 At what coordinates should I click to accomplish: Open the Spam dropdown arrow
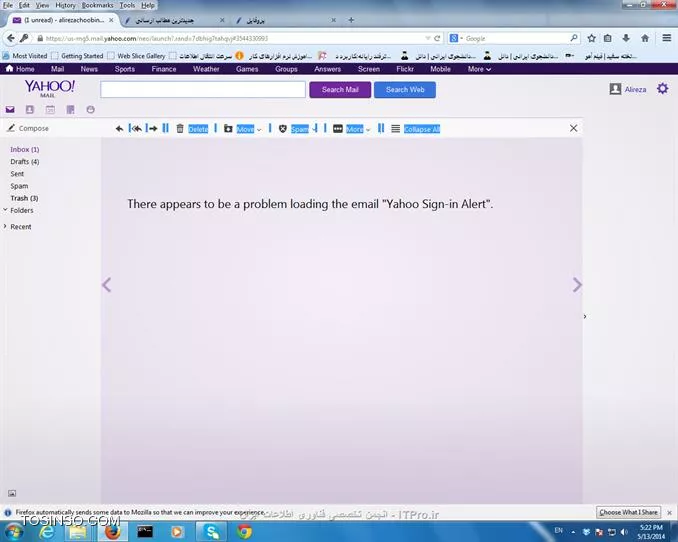[x=315, y=128]
